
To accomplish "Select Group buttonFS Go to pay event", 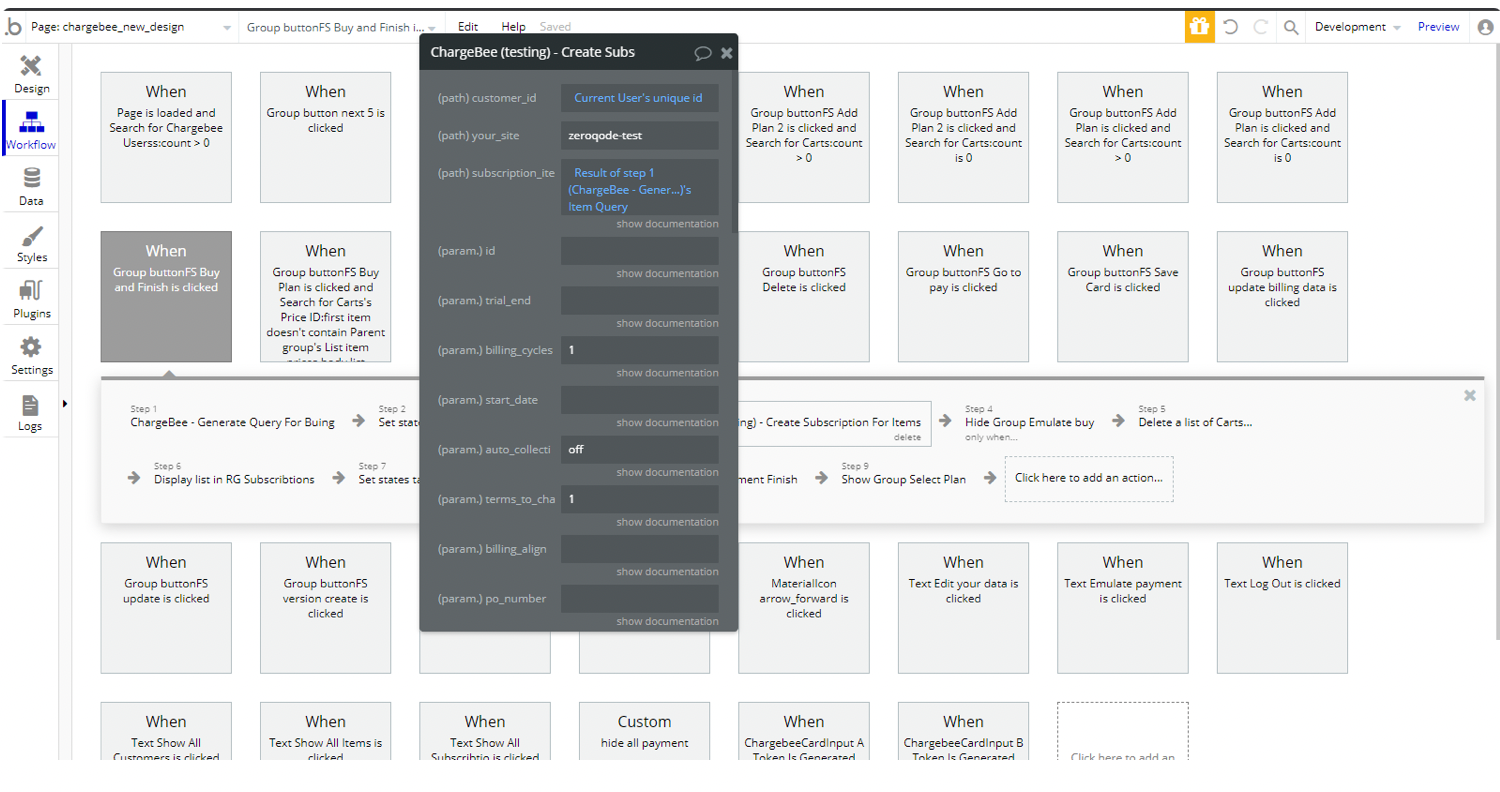I will [963, 297].
